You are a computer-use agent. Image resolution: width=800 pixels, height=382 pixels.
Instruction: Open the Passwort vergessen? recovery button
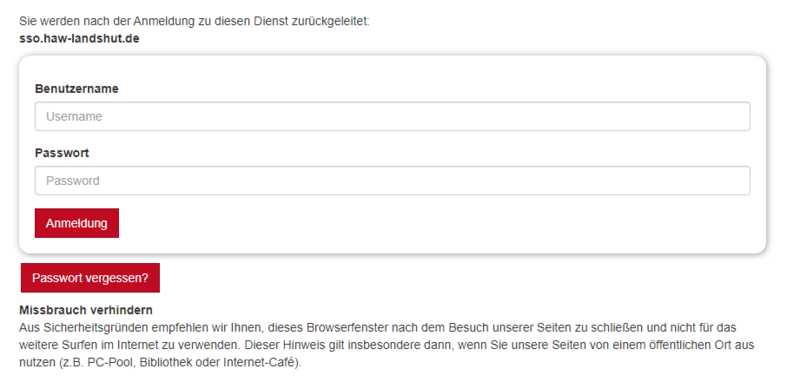pyautogui.click(x=90, y=278)
